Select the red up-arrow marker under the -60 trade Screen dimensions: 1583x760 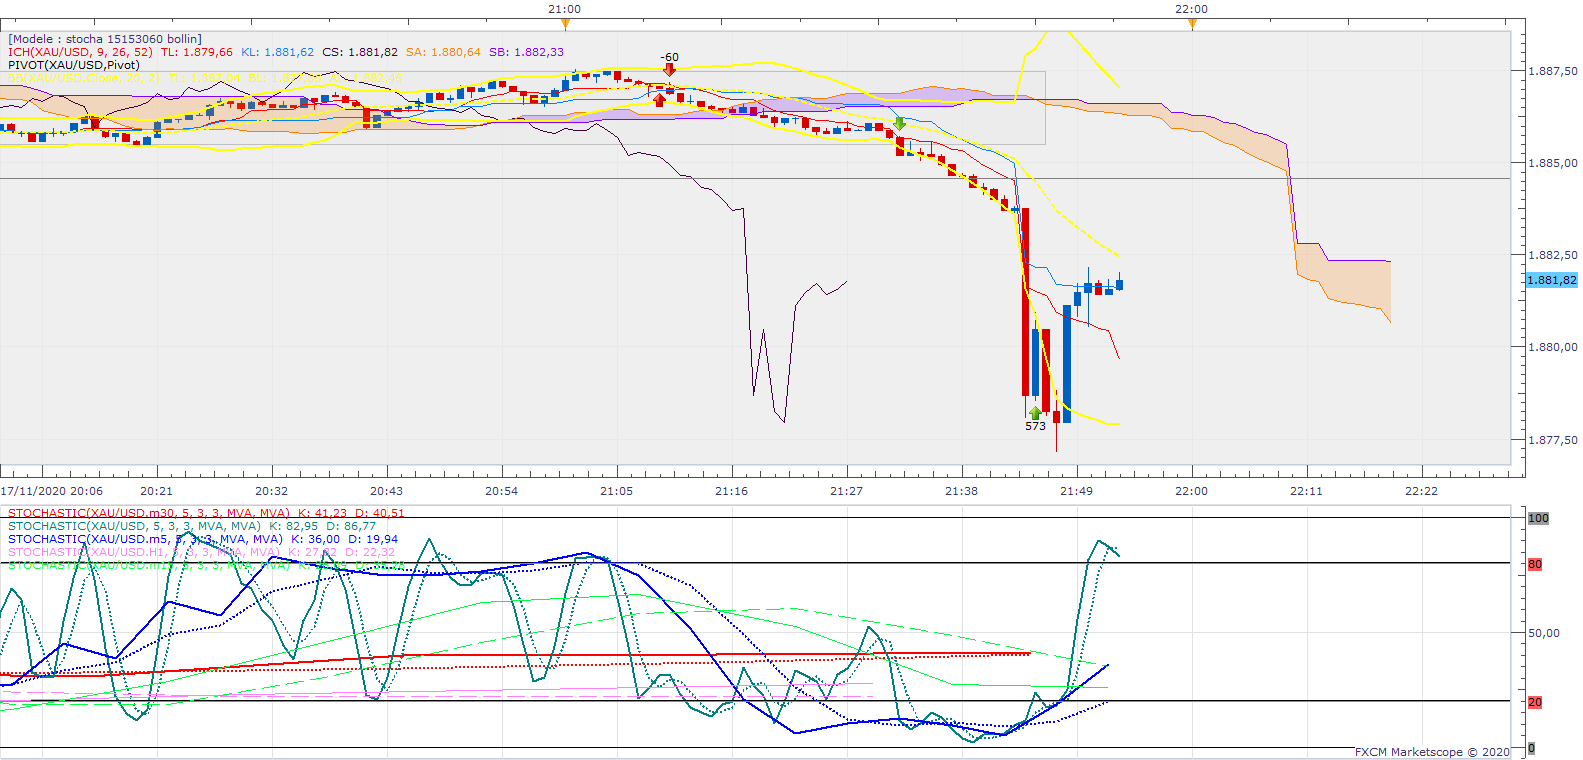[x=659, y=99]
